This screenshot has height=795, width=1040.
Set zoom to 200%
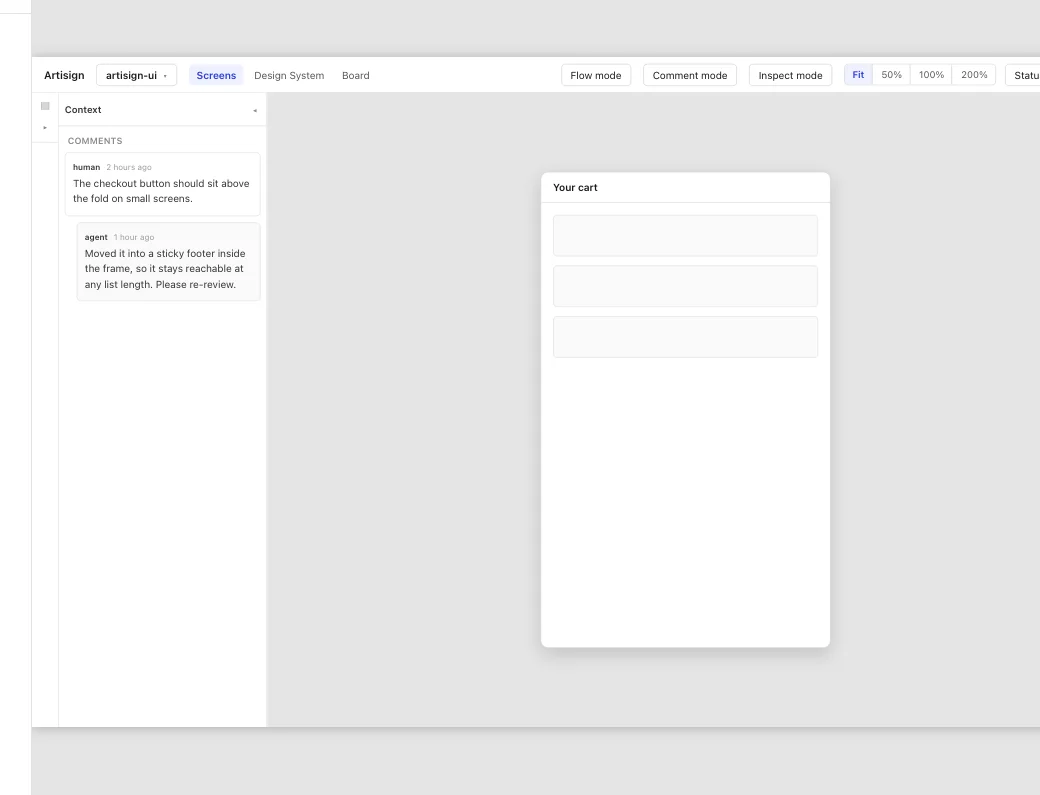click(974, 75)
